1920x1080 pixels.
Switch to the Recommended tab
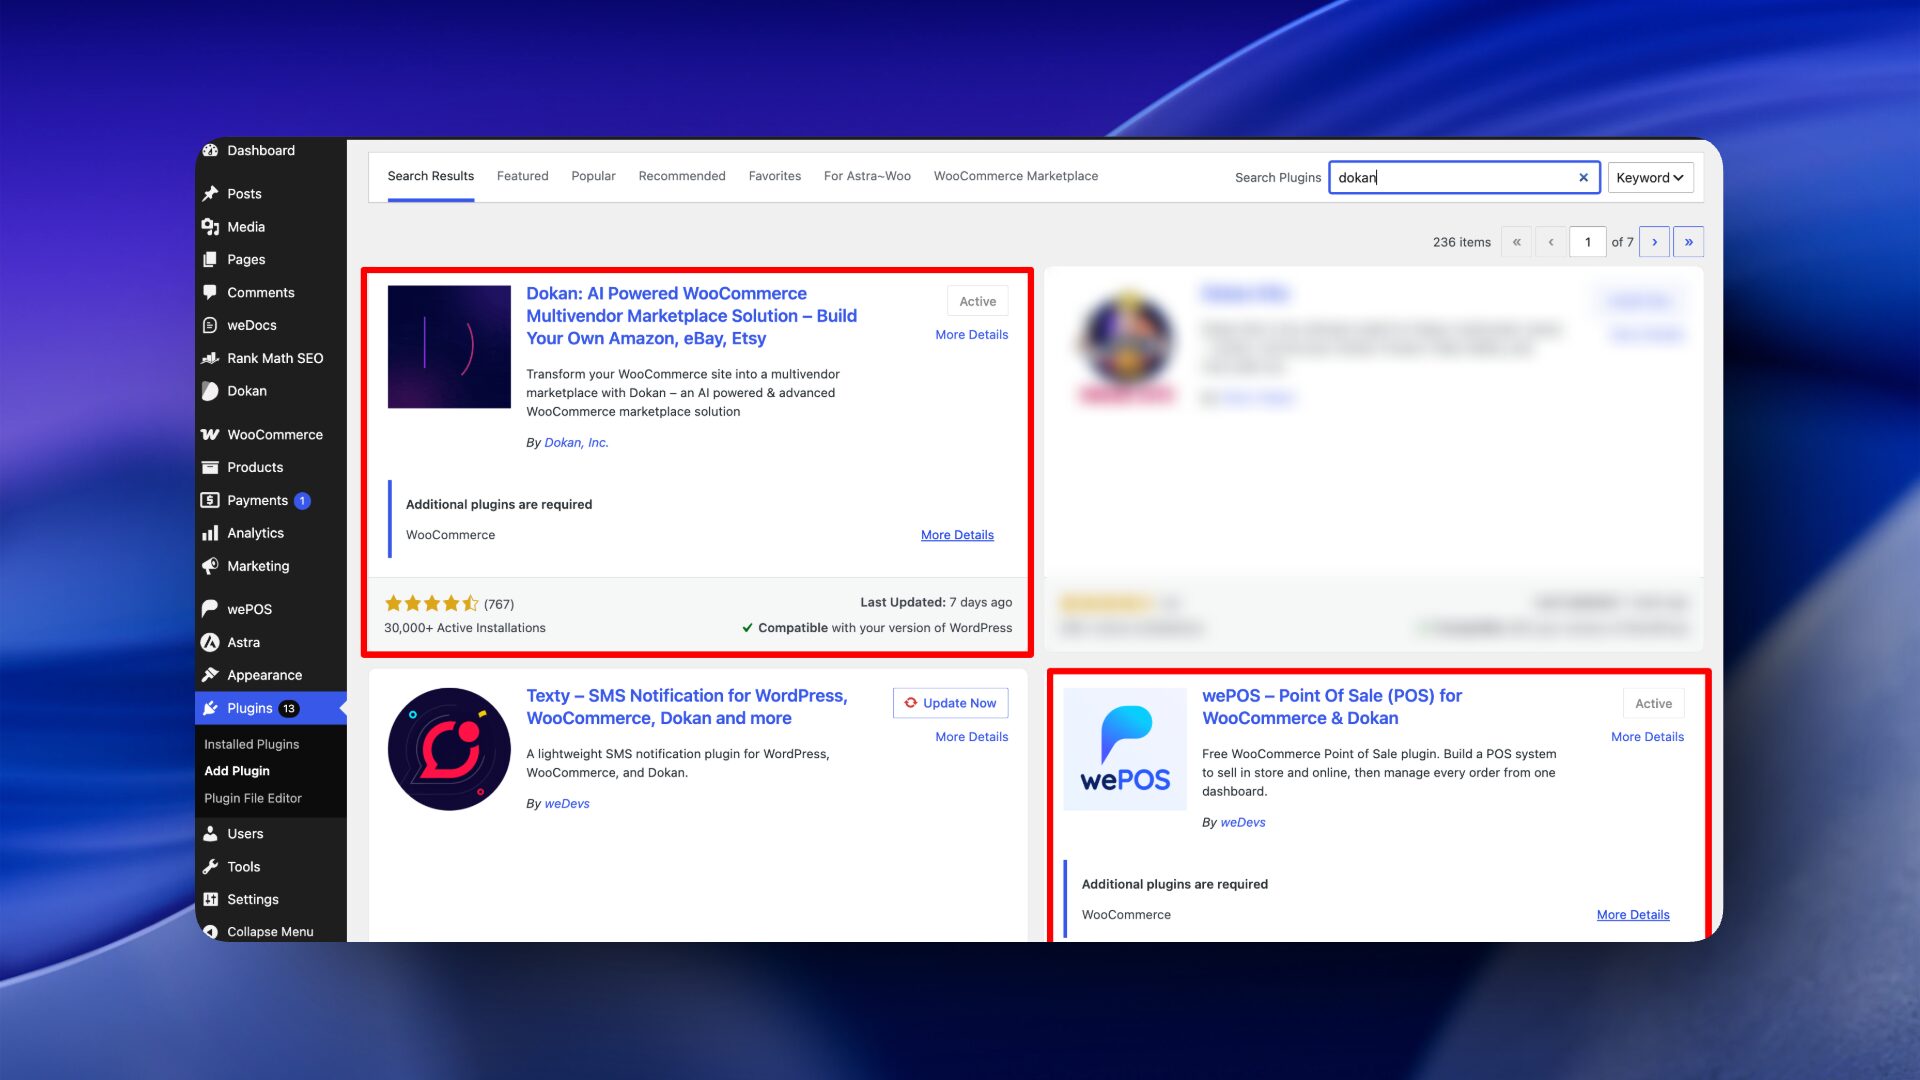point(682,177)
